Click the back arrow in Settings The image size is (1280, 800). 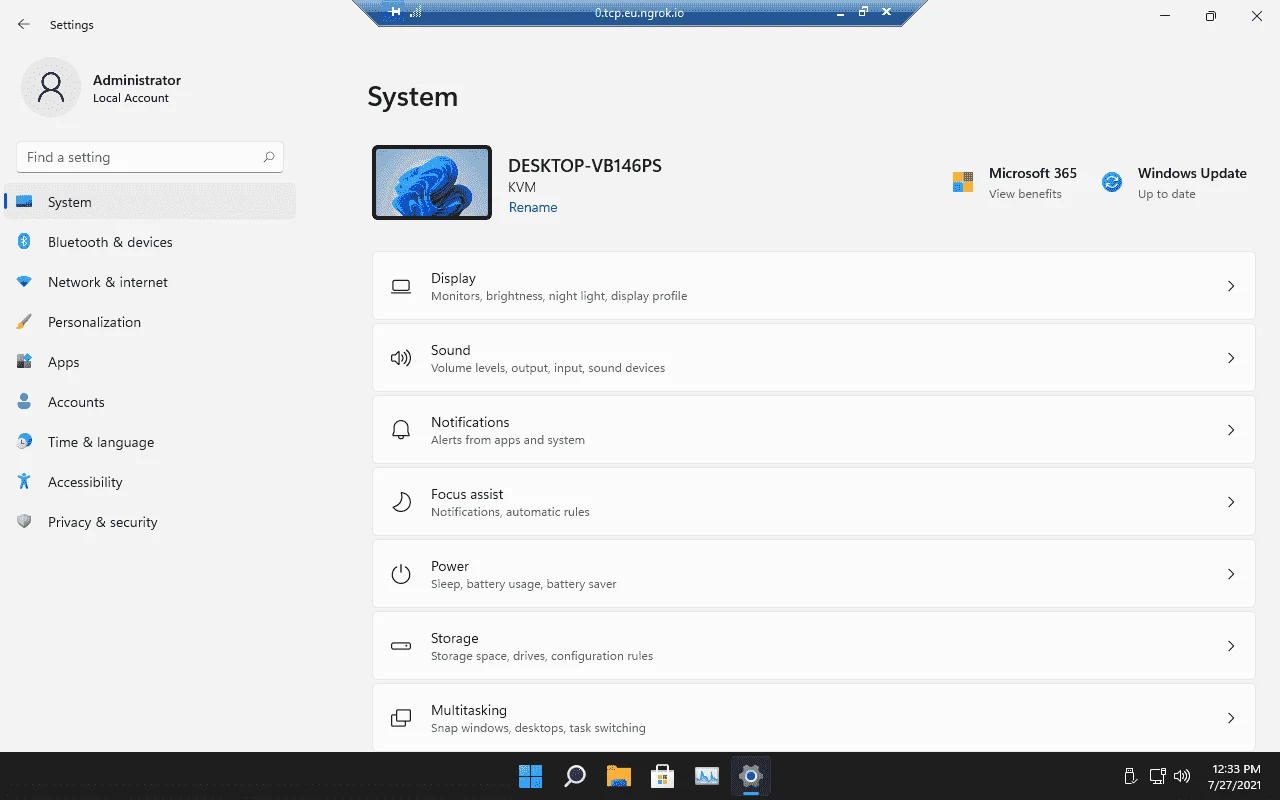click(x=24, y=24)
